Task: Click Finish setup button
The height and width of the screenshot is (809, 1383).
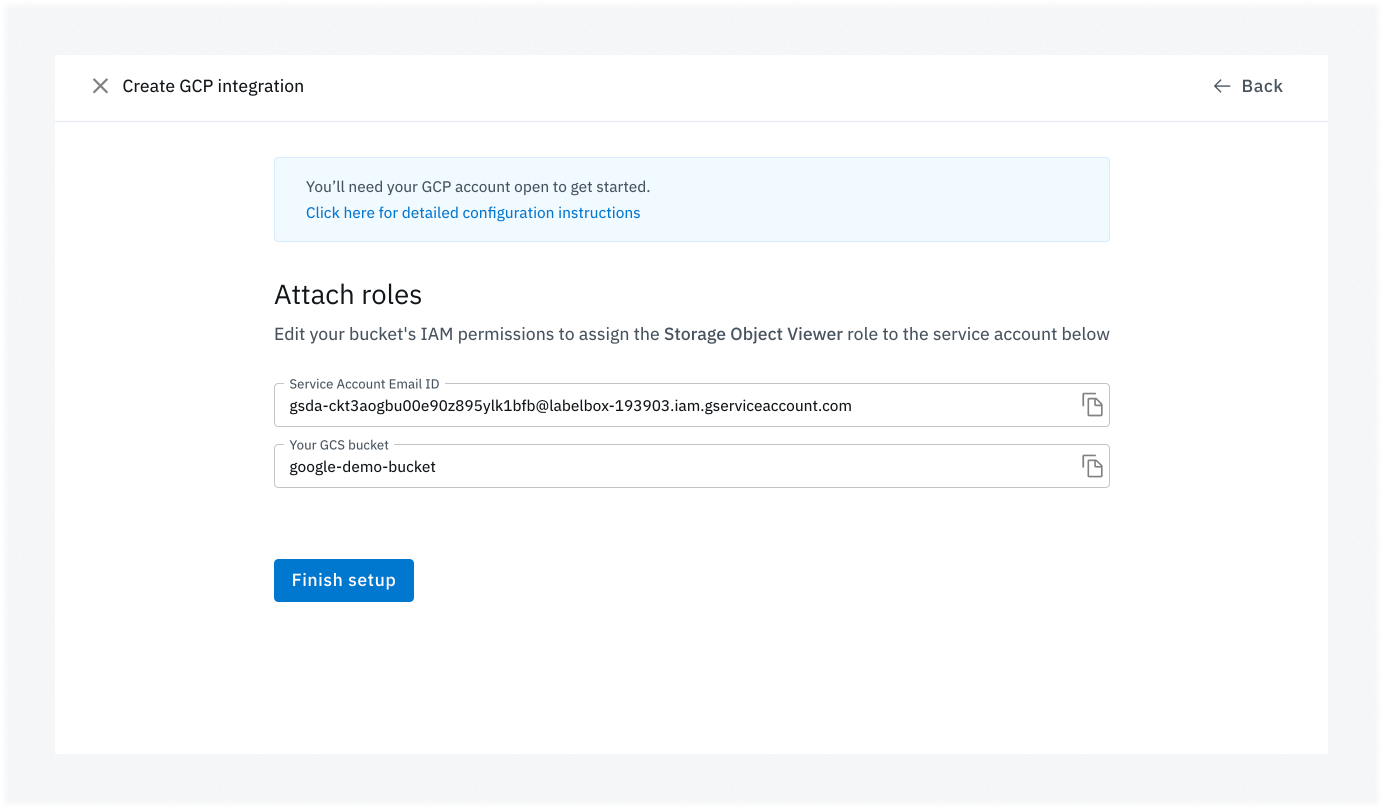Action: point(344,580)
